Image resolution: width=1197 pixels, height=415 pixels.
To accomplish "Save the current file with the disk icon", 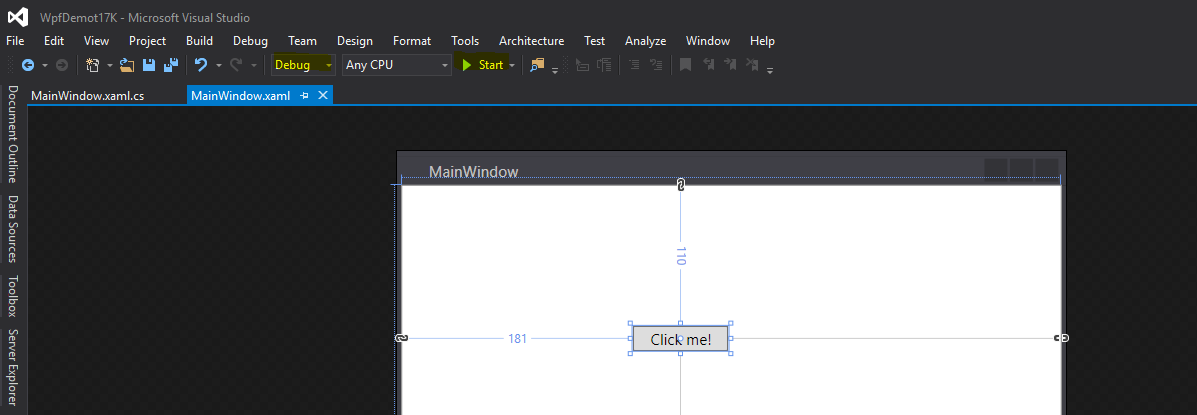I will point(149,65).
